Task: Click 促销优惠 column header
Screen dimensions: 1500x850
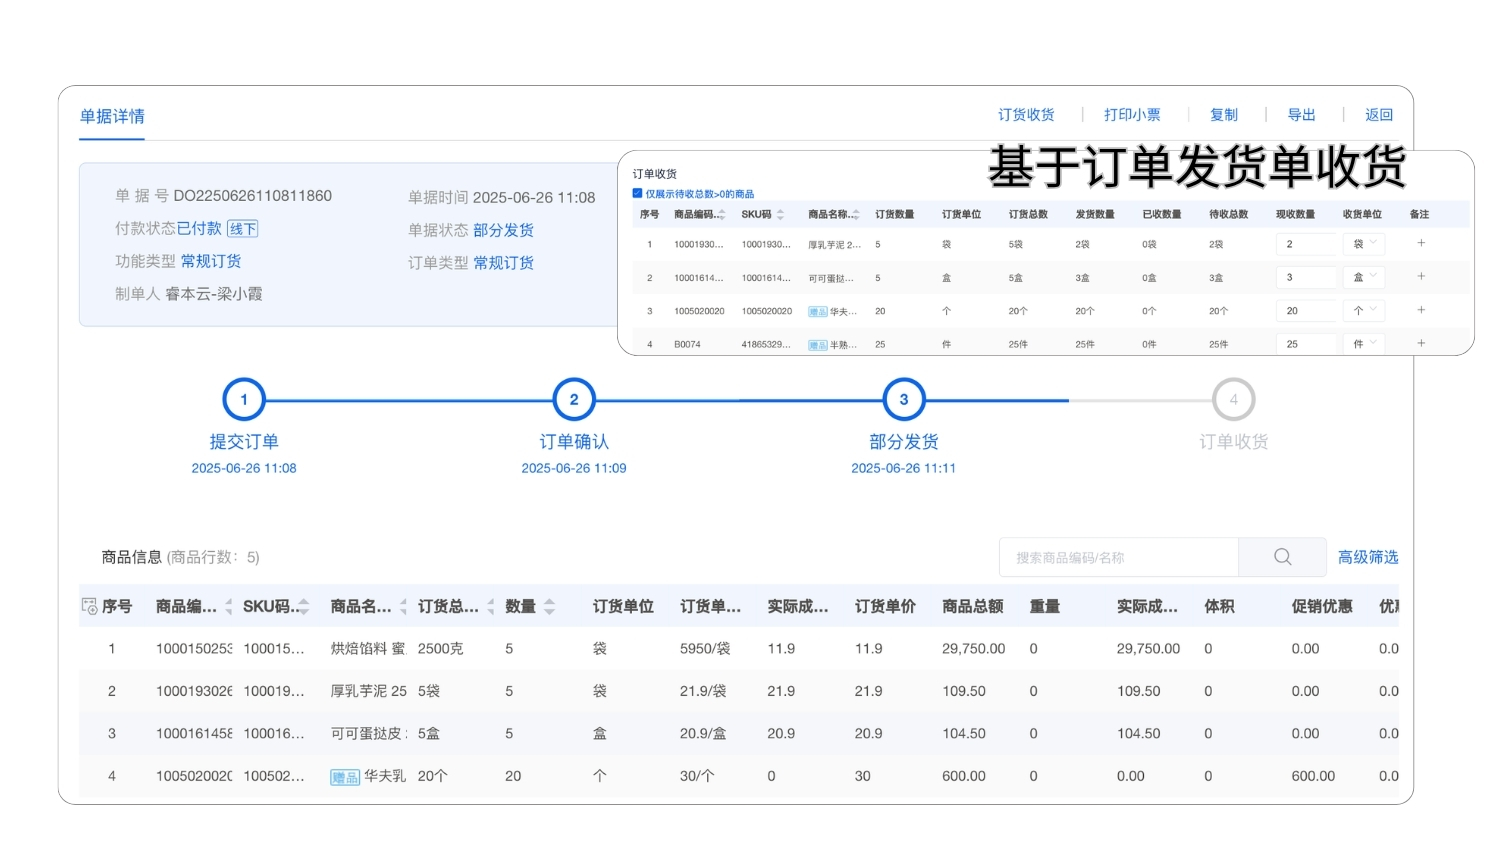Action: click(1322, 607)
